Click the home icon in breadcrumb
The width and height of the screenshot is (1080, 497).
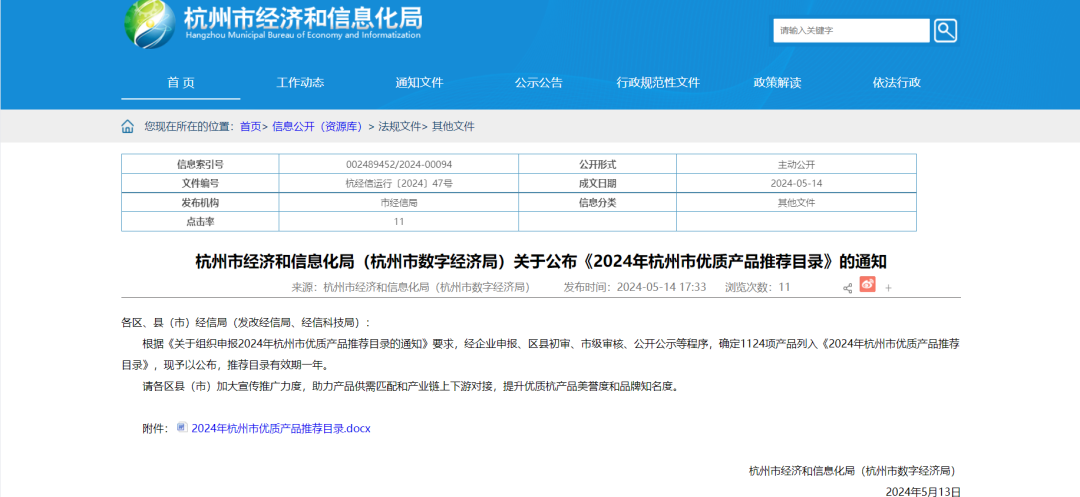point(128,127)
